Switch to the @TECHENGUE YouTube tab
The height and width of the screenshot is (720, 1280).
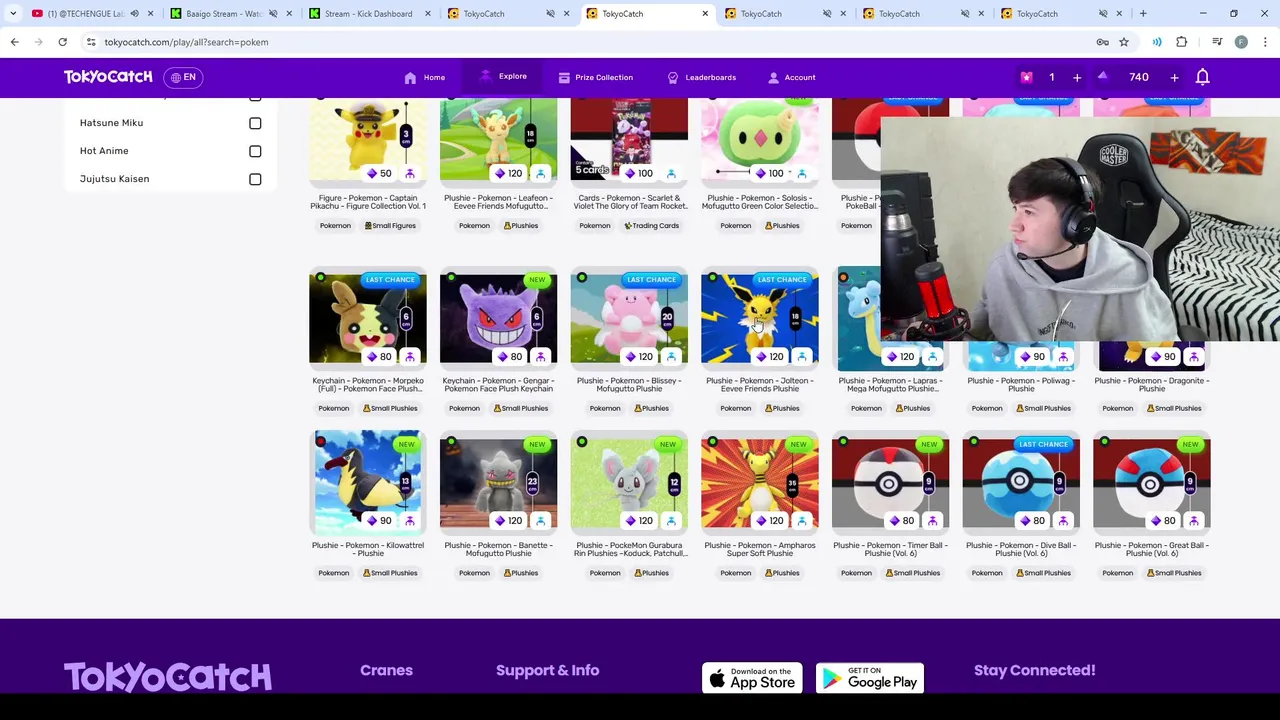coord(92,14)
